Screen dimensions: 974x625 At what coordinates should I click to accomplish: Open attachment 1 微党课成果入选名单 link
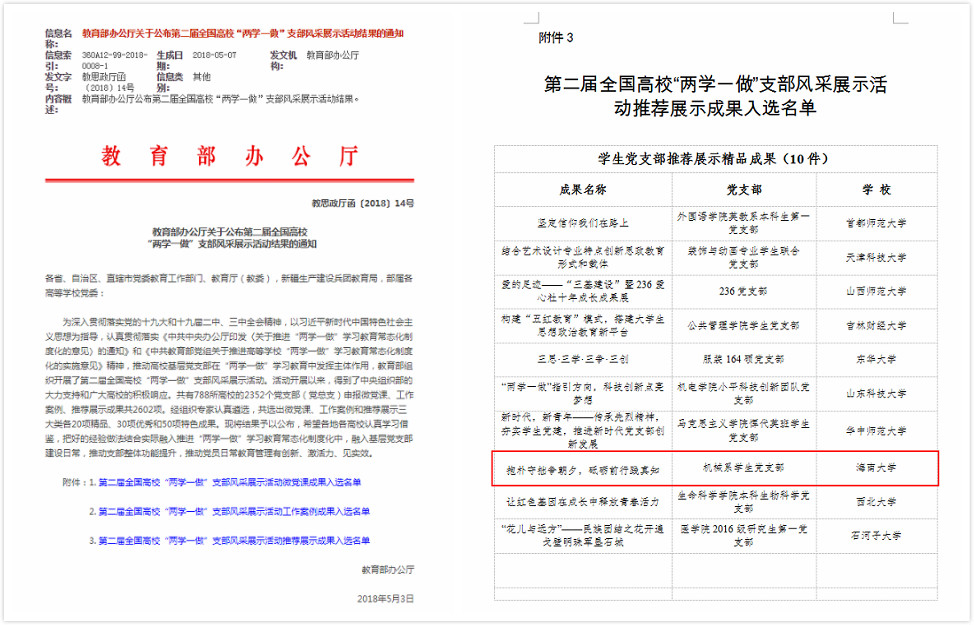click(x=229, y=481)
